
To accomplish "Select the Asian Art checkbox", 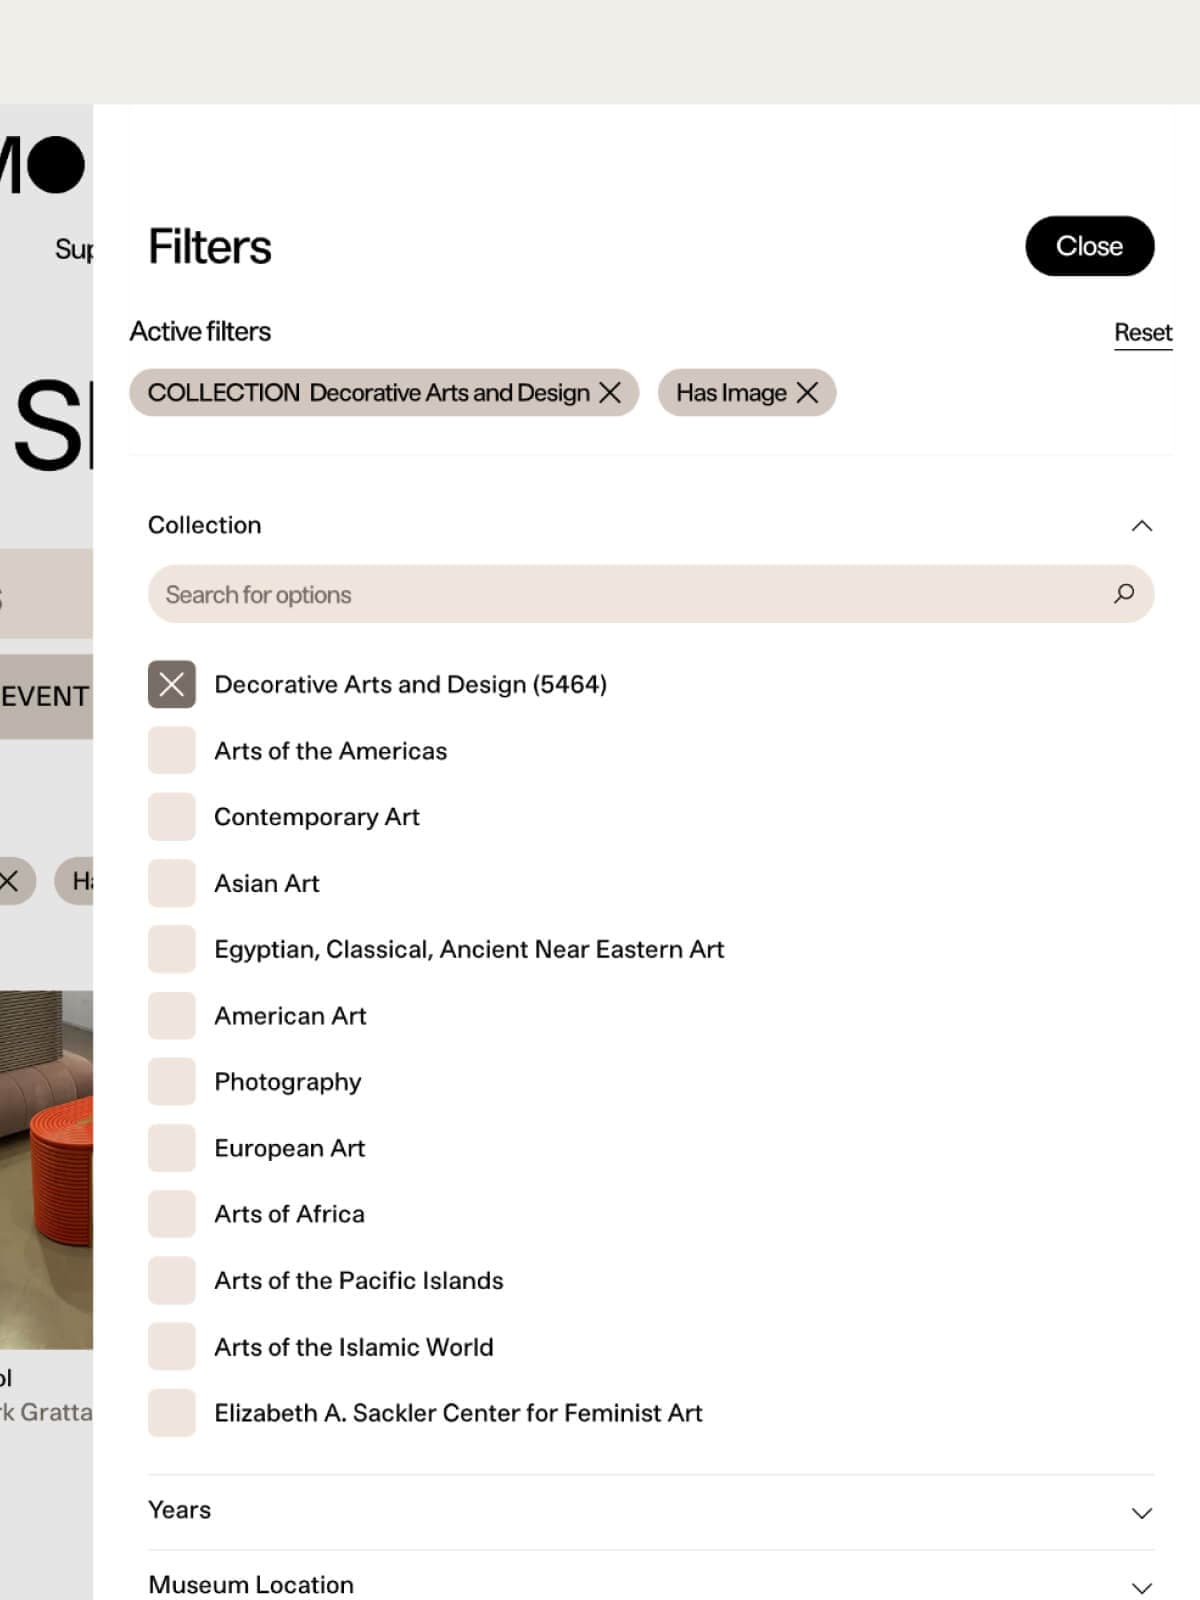I will [x=172, y=883].
